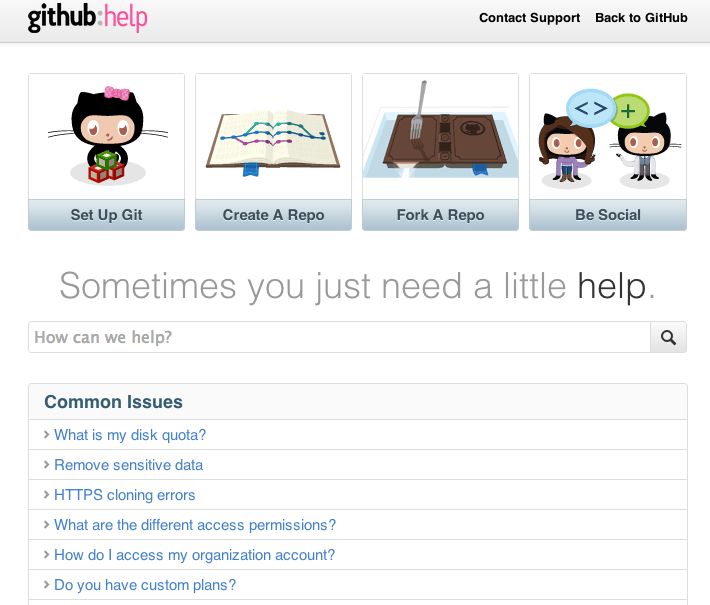The image size is (710, 605).
Task: Open the Set Up Git guide
Action: (x=106, y=215)
